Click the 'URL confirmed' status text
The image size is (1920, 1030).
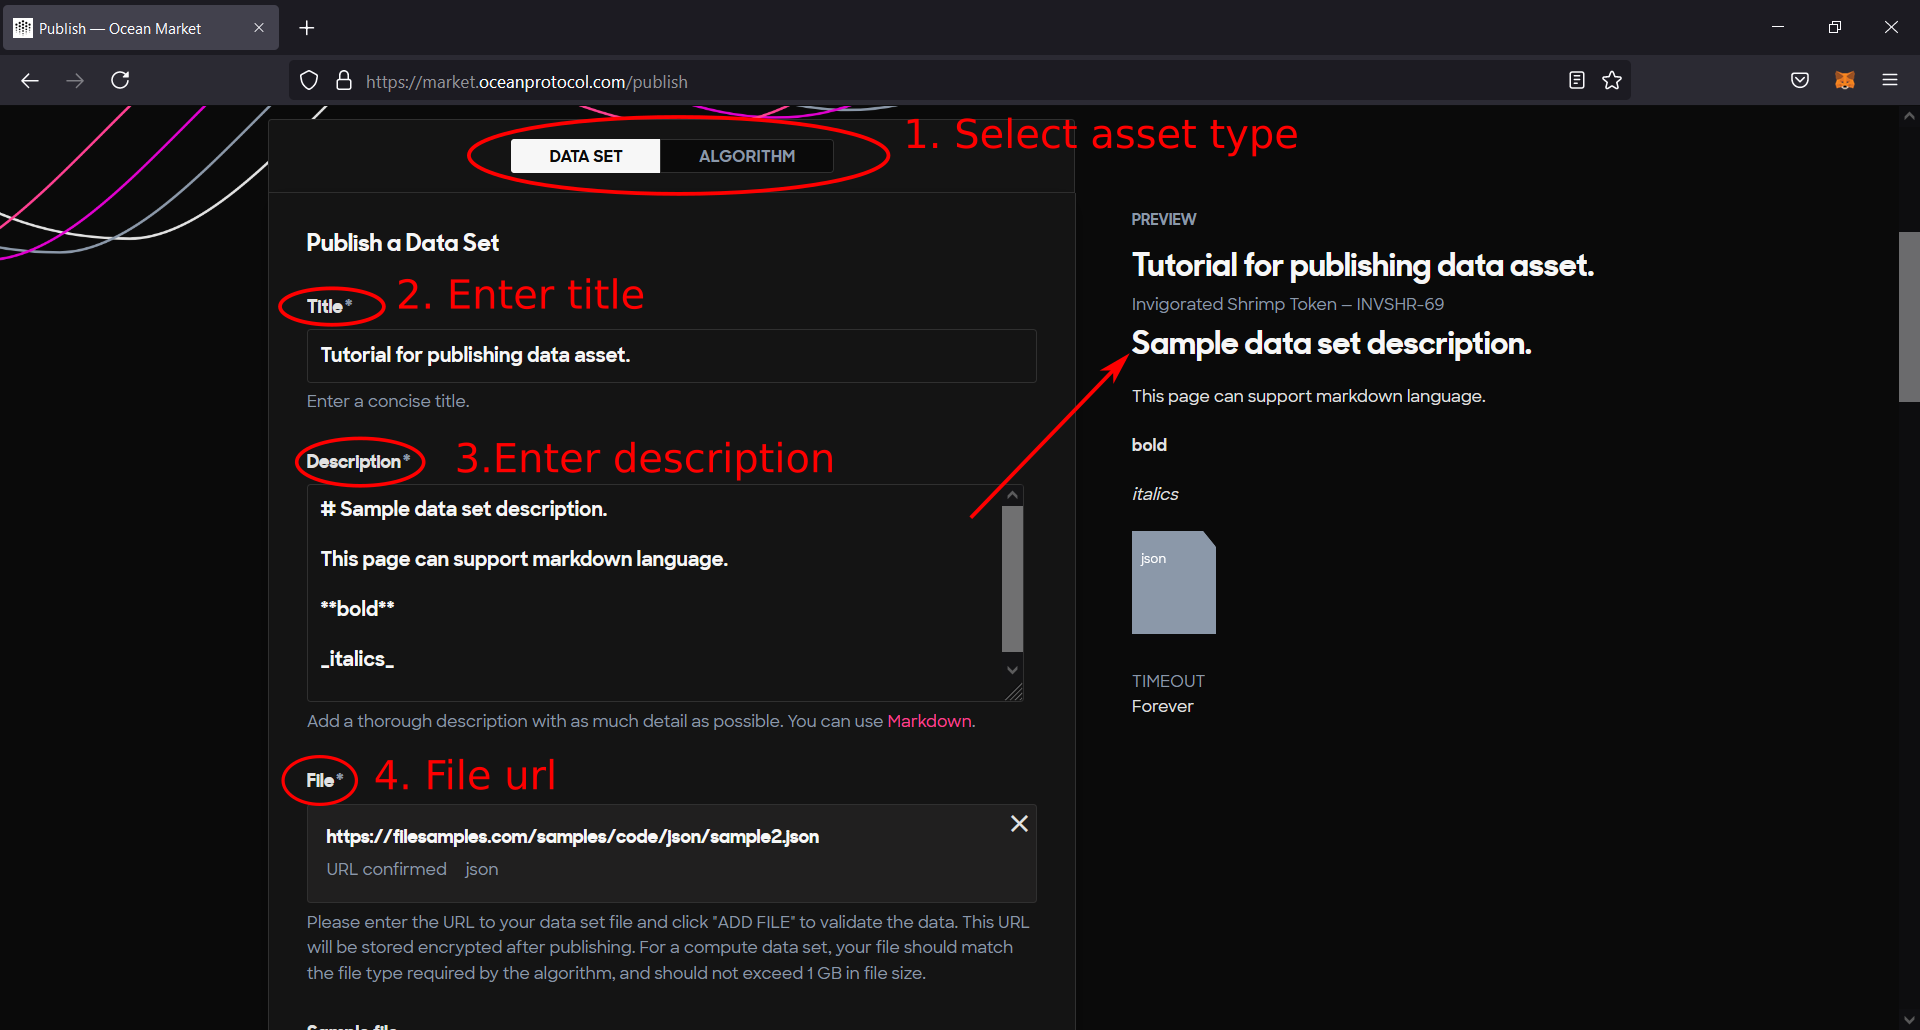pos(386,869)
